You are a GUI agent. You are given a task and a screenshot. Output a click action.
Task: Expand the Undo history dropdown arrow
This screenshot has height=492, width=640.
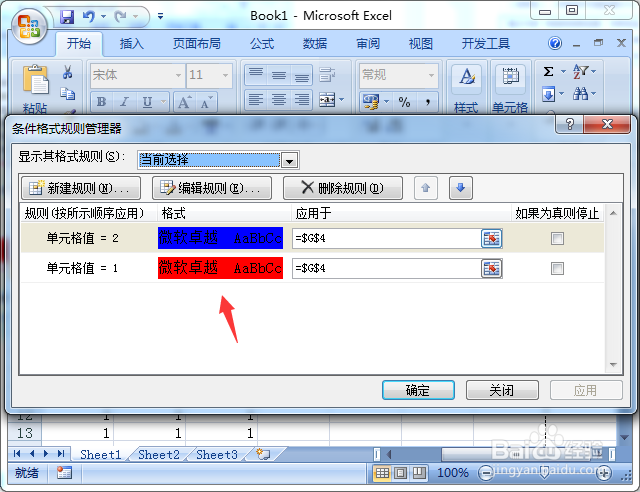[103, 17]
